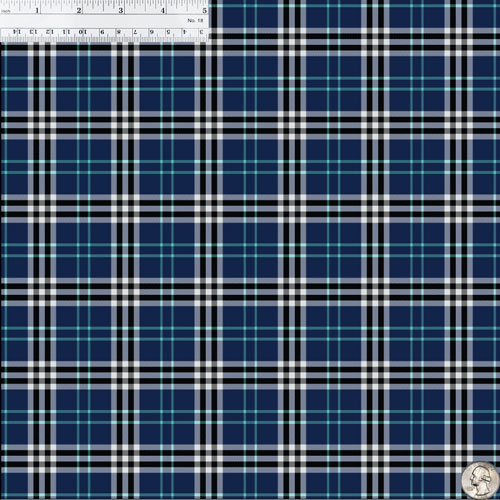
Task: Click the upside-down 13 centimeter number
Action: tap(33, 32)
